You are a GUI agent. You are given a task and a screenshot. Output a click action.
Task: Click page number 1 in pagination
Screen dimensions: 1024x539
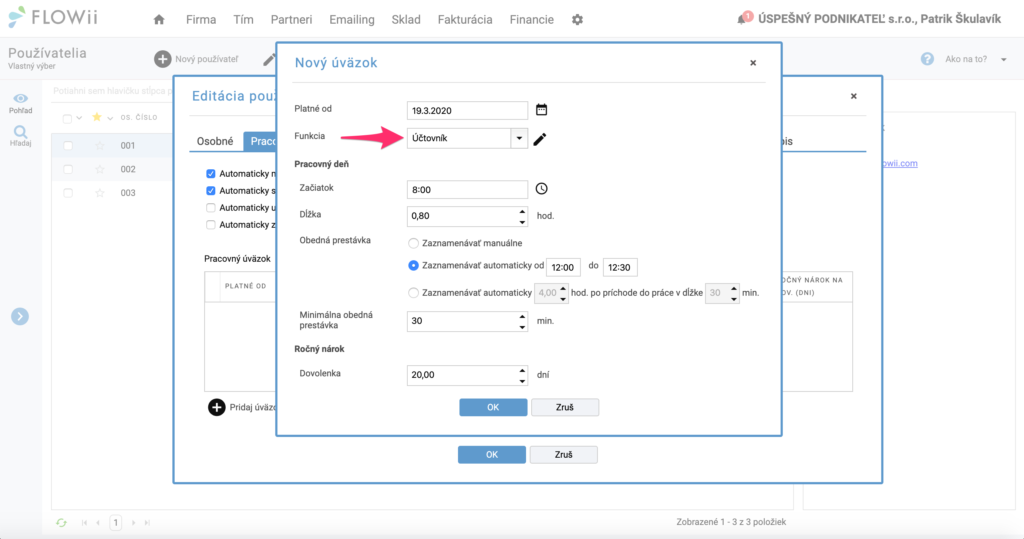116,523
